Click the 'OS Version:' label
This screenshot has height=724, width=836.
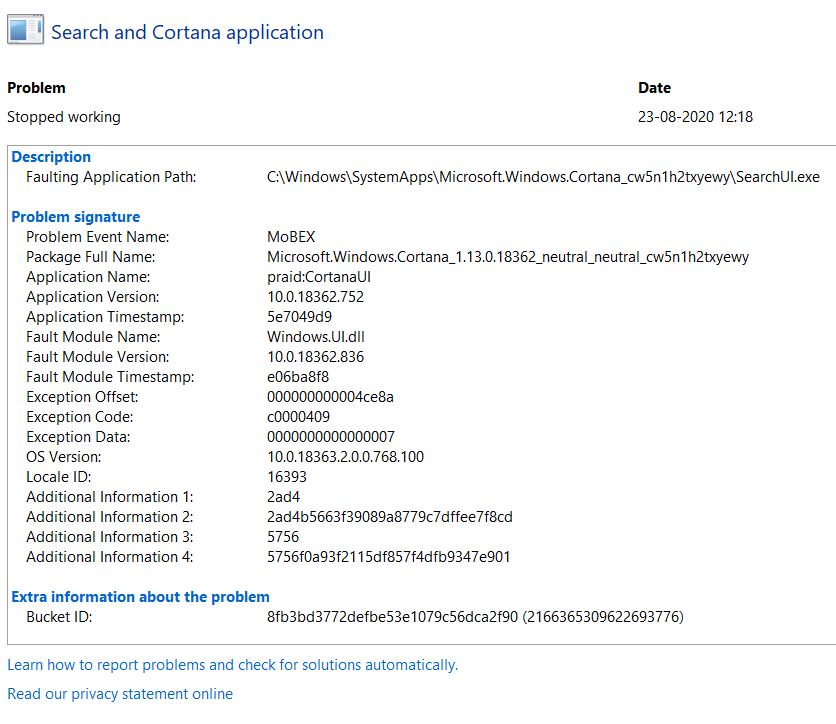pyautogui.click(x=64, y=457)
